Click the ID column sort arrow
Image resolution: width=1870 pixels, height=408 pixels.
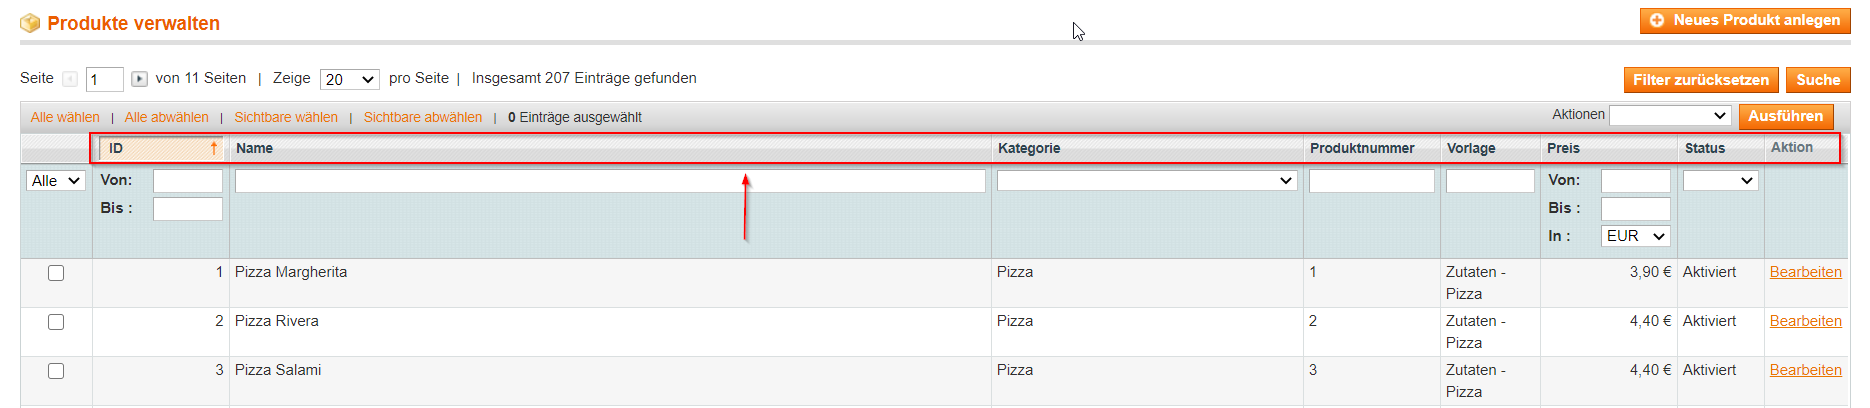214,148
